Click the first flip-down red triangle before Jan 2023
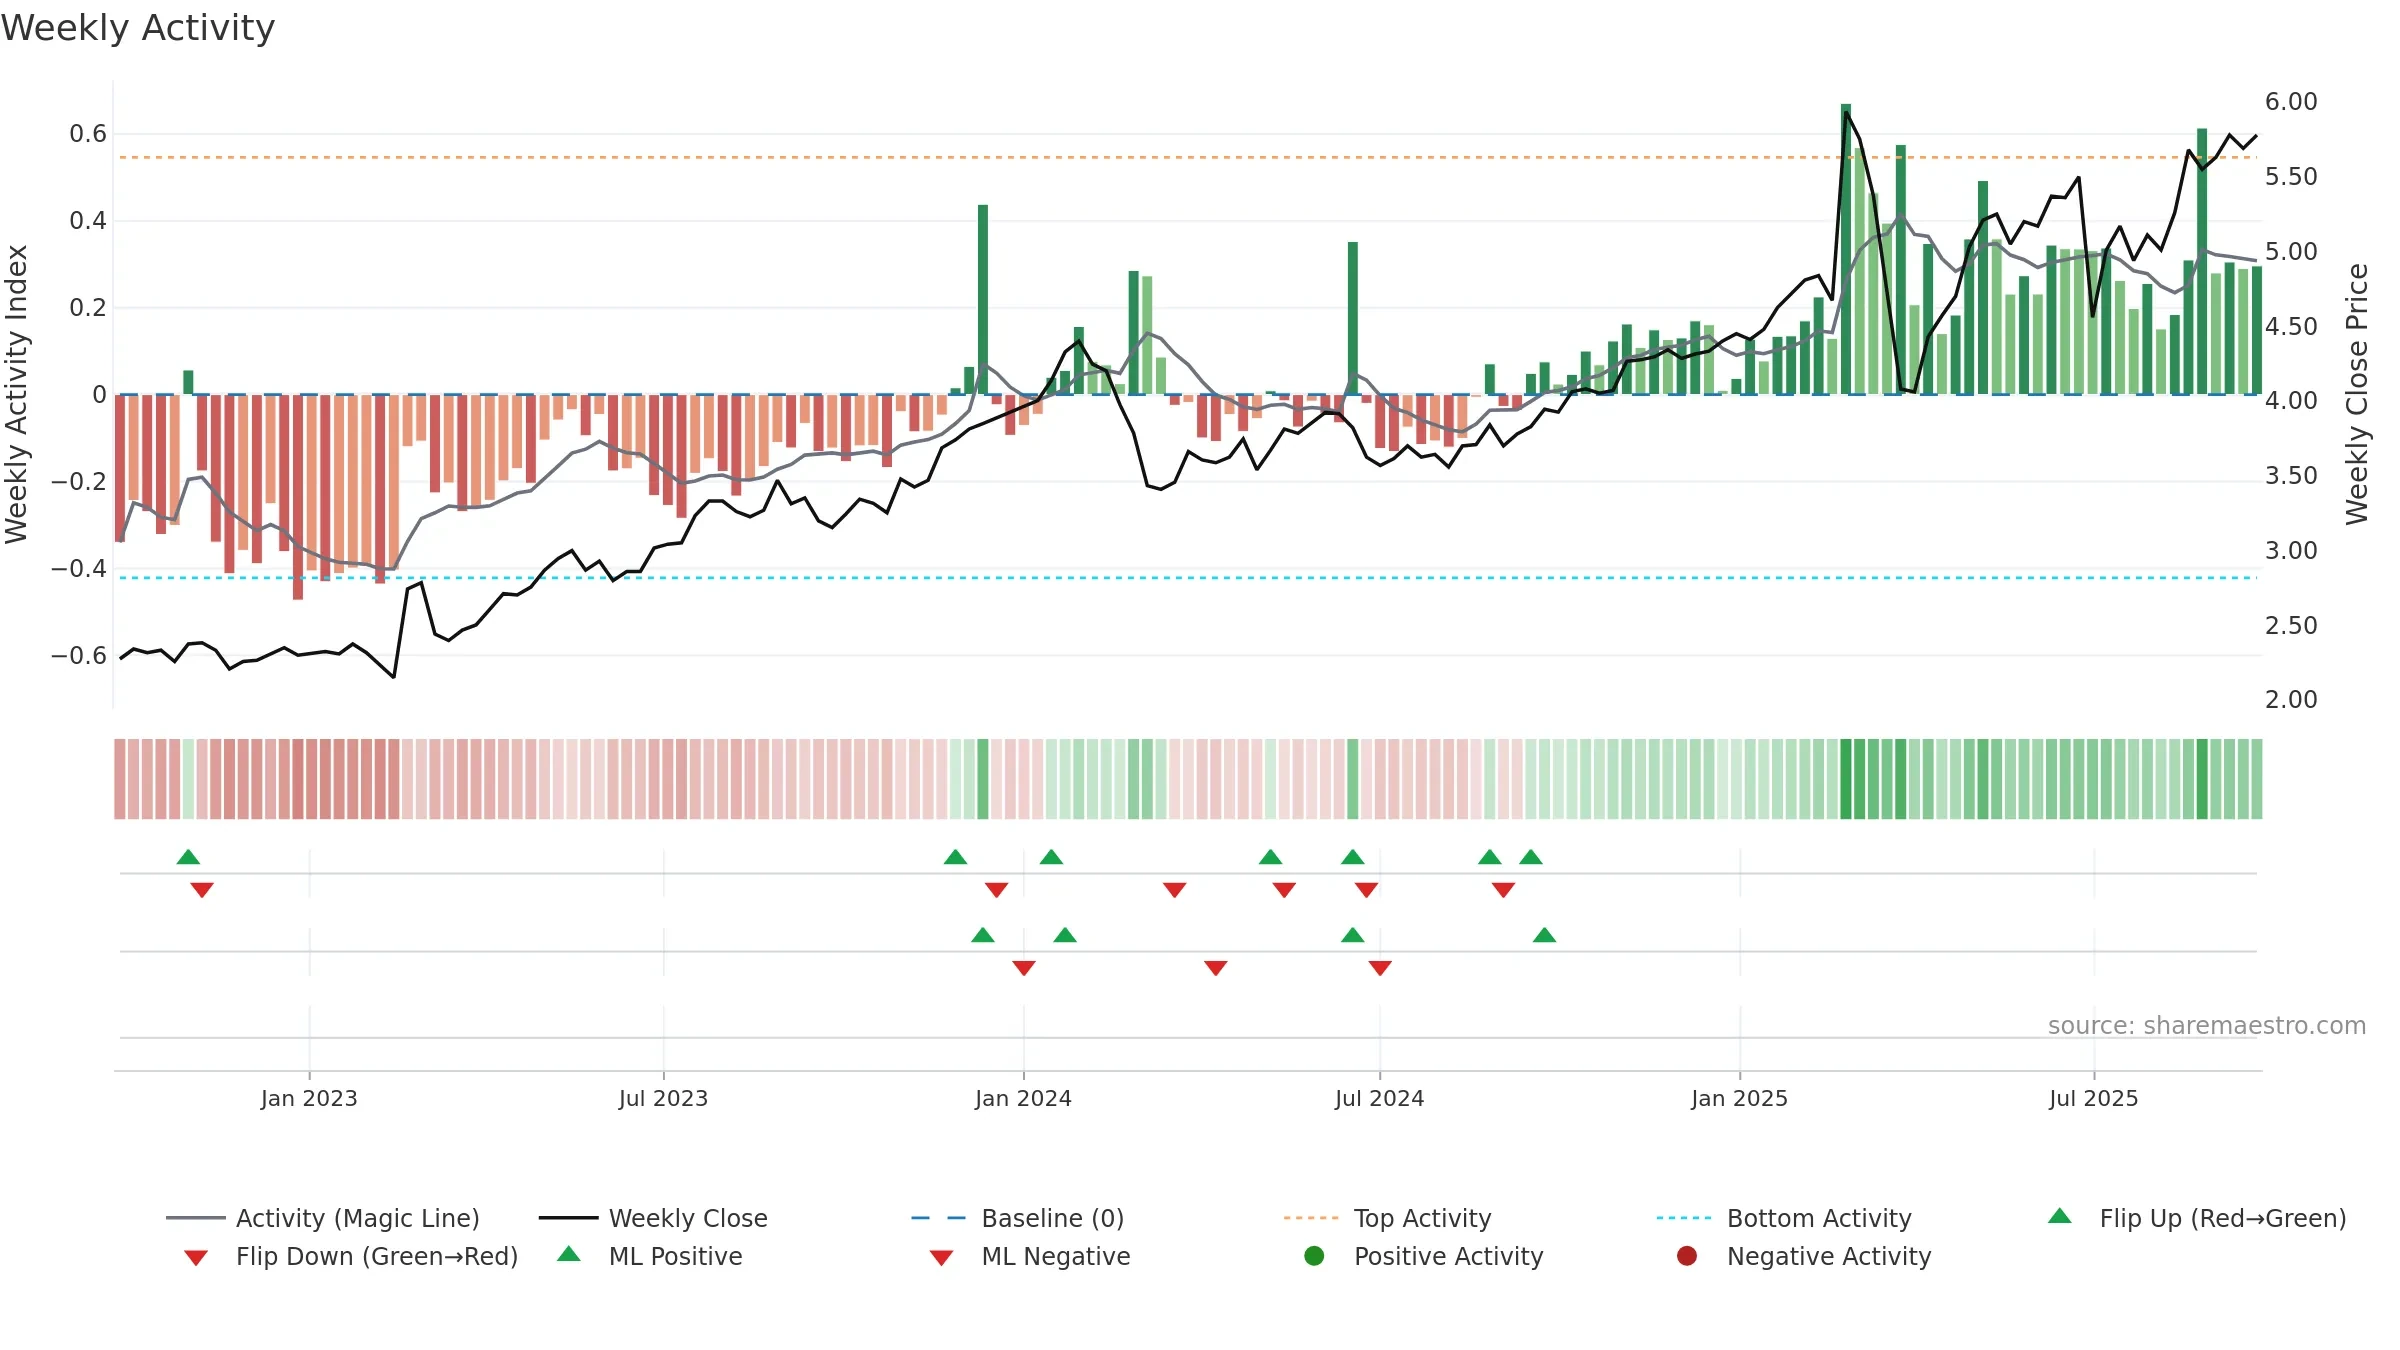The image size is (2400, 1350). (x=202, y=890)
